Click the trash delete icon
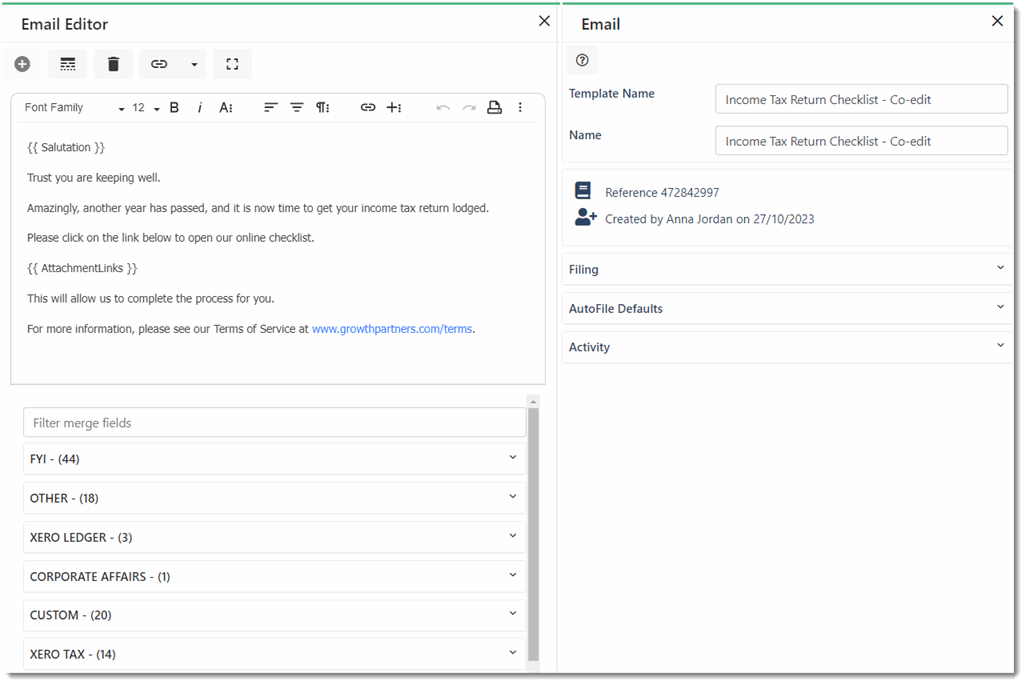Viewport: 1026px width, 685px height. 113,64
